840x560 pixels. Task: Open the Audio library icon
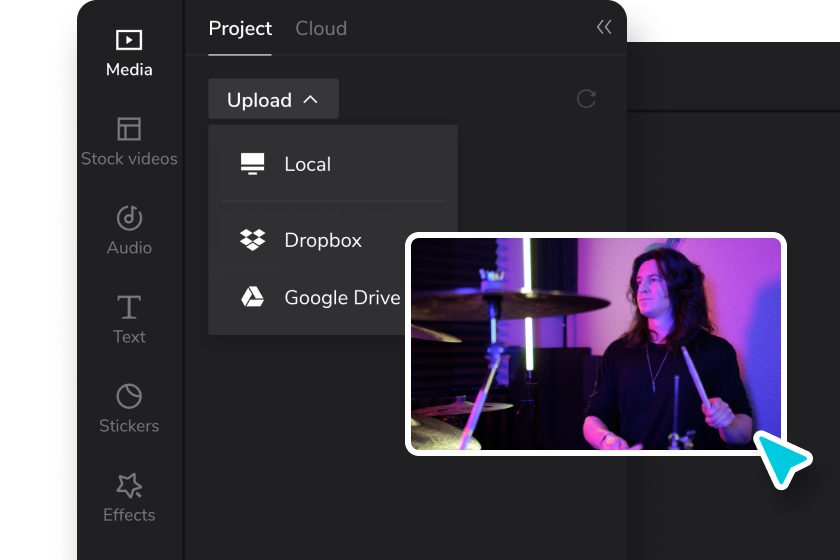coord(129,218)
